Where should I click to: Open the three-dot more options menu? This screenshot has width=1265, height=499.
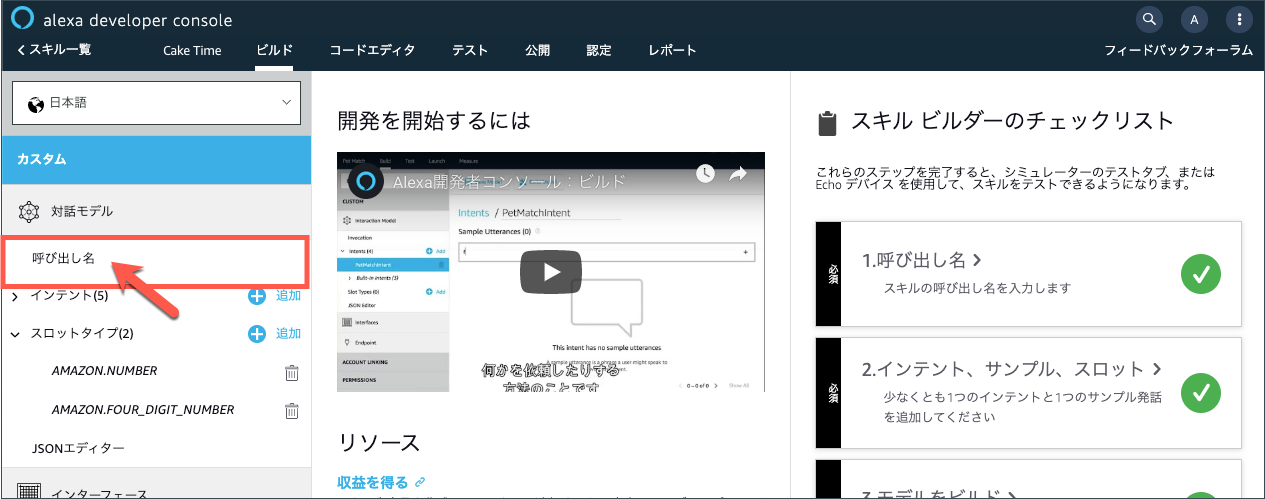tap(1239, 19)
